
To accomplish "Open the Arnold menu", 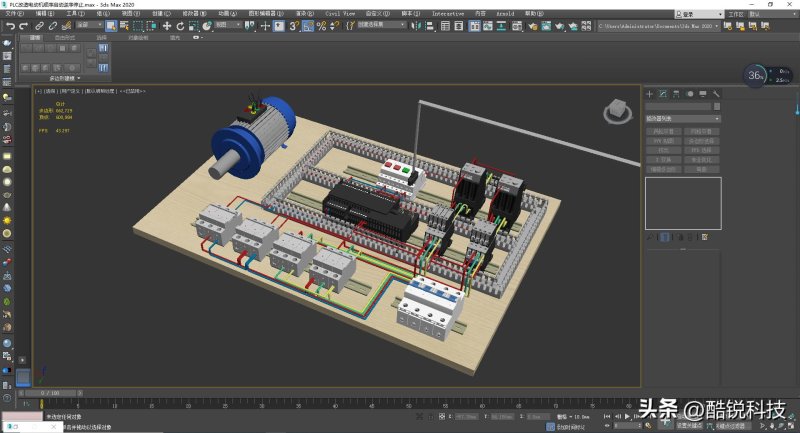I will pos(505,14).
